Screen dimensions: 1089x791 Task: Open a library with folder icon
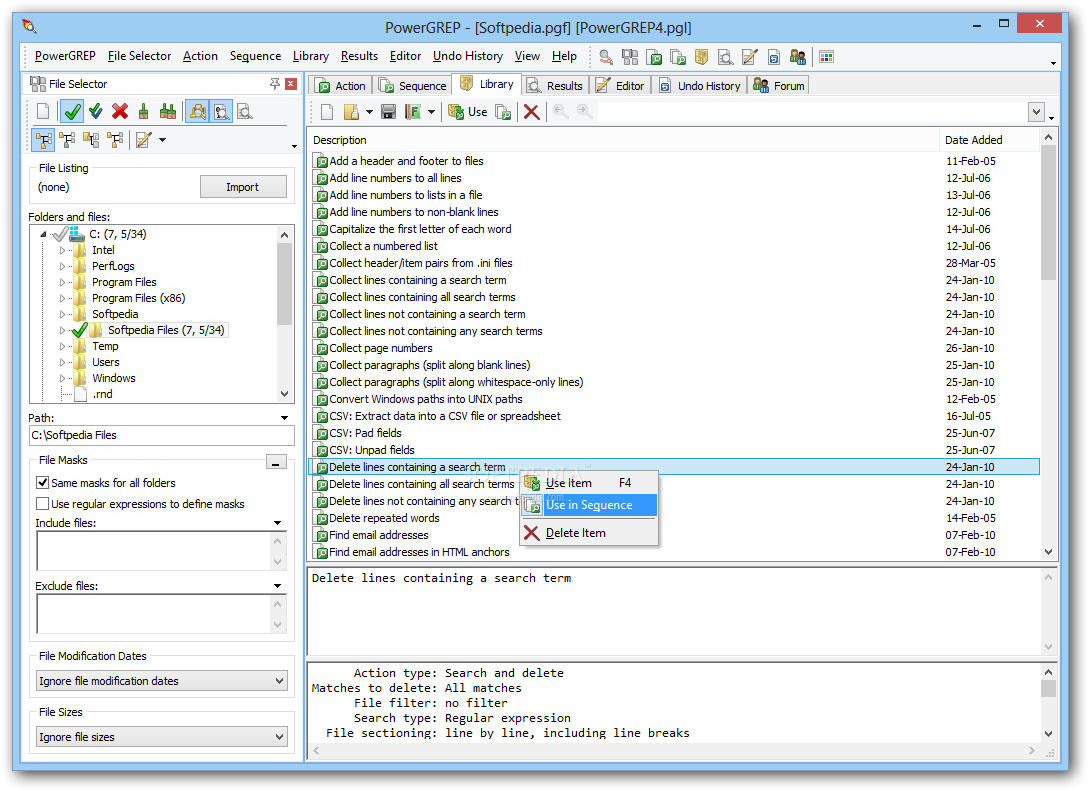click(x=351, y=112)
